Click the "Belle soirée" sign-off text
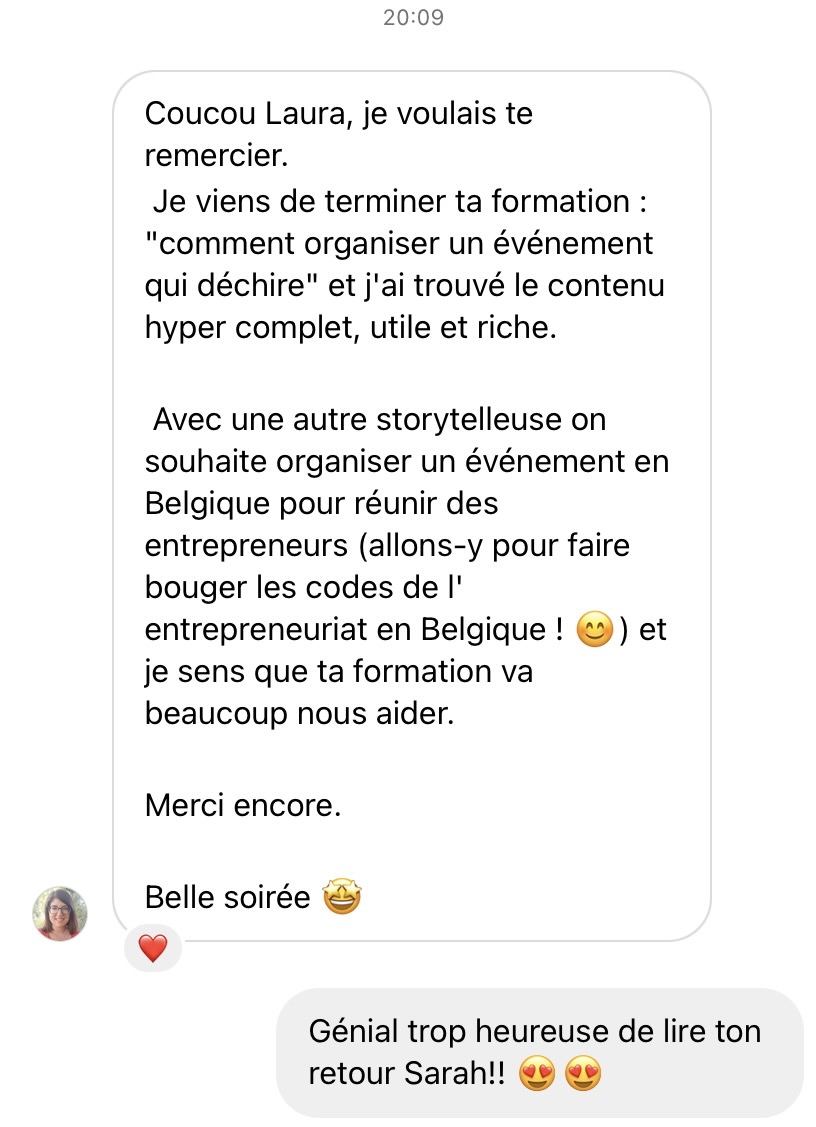Image resolution: width=816 pixels, height=1127 pixels. [x=227, y=898]
